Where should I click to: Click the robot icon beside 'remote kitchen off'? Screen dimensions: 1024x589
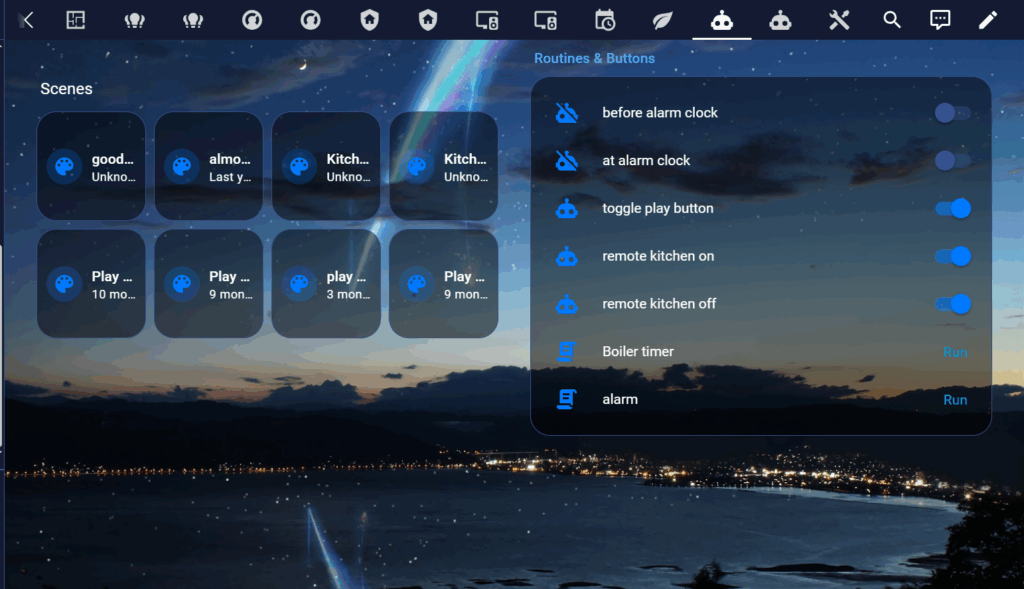click(x=566, y=304)
